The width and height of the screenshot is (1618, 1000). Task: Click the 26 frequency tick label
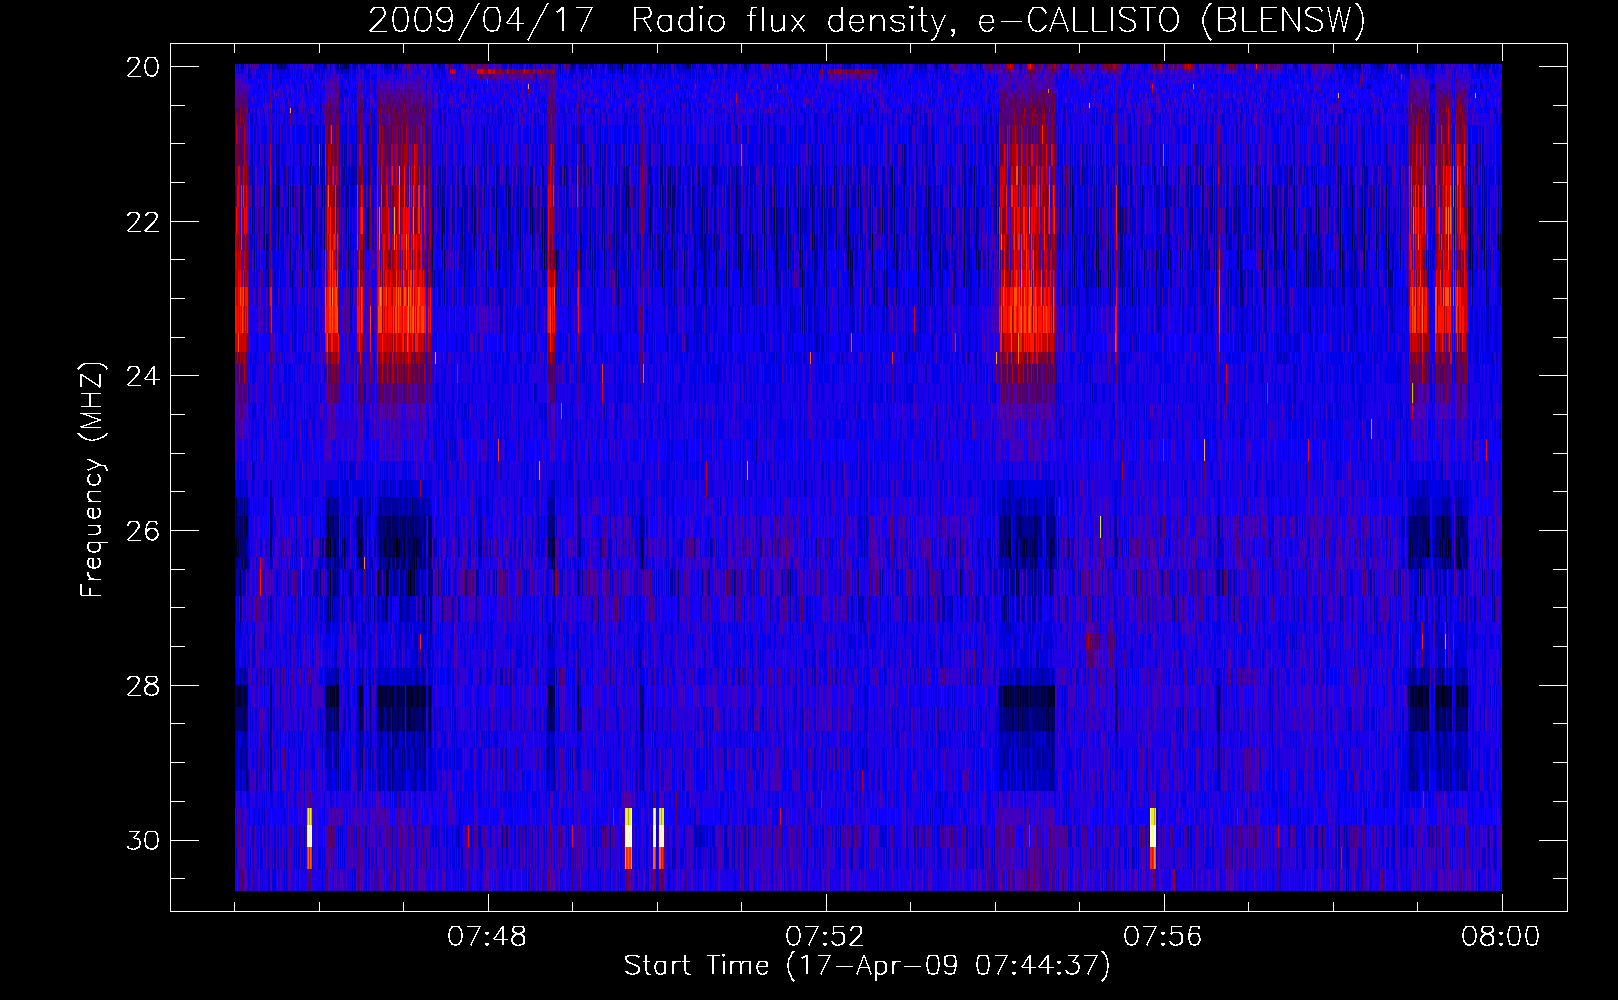[x=143, y=531]
